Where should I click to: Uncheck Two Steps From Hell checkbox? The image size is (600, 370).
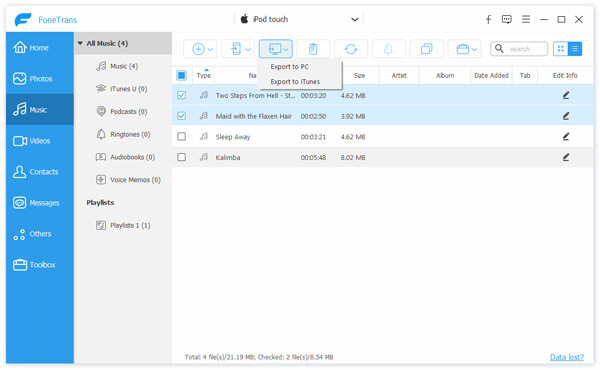pyautogui.click(x=181, y=95)
